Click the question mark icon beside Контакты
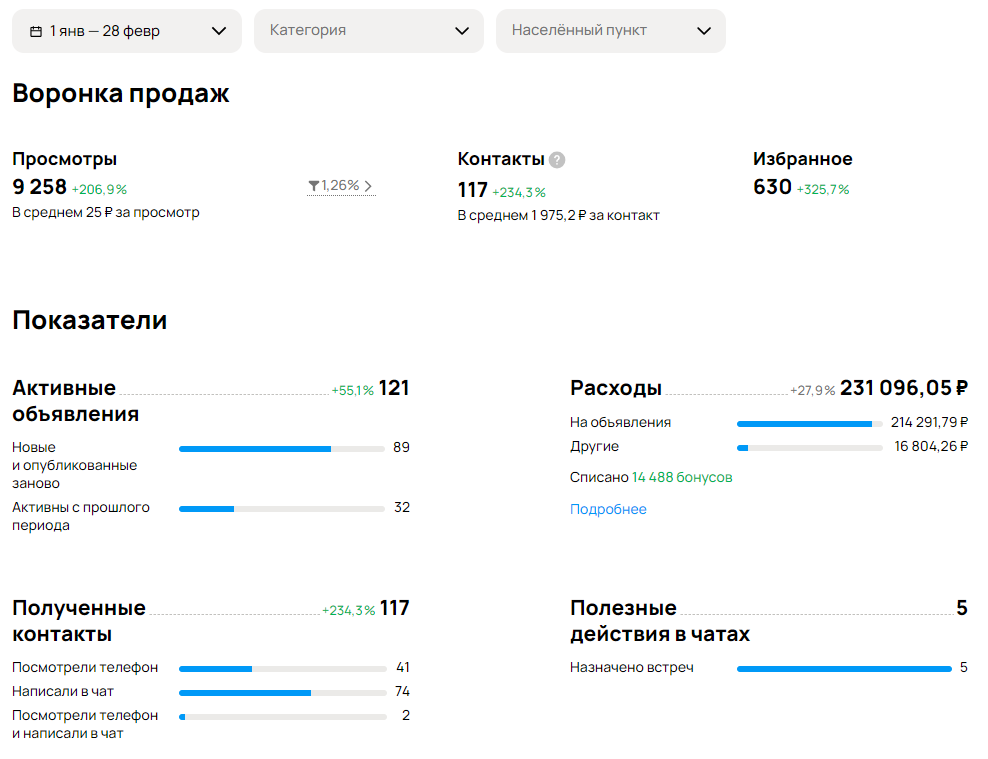The height and width of the screenshot is (759, 988). coord(557,160)
